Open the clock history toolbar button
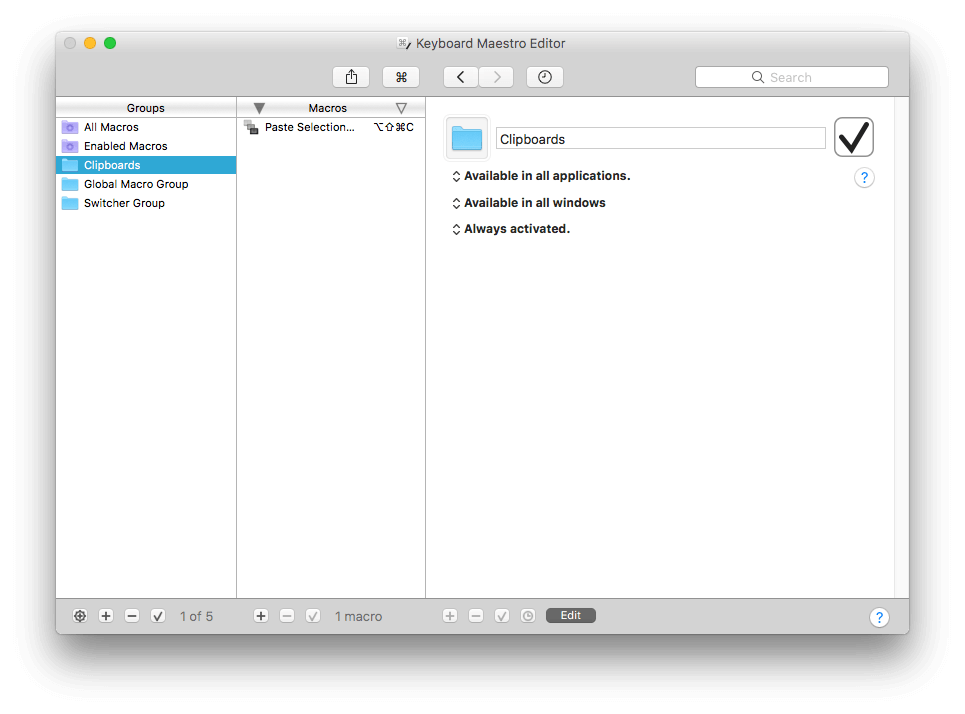Screen dimensions: 965x714 (x=544, y=77)
